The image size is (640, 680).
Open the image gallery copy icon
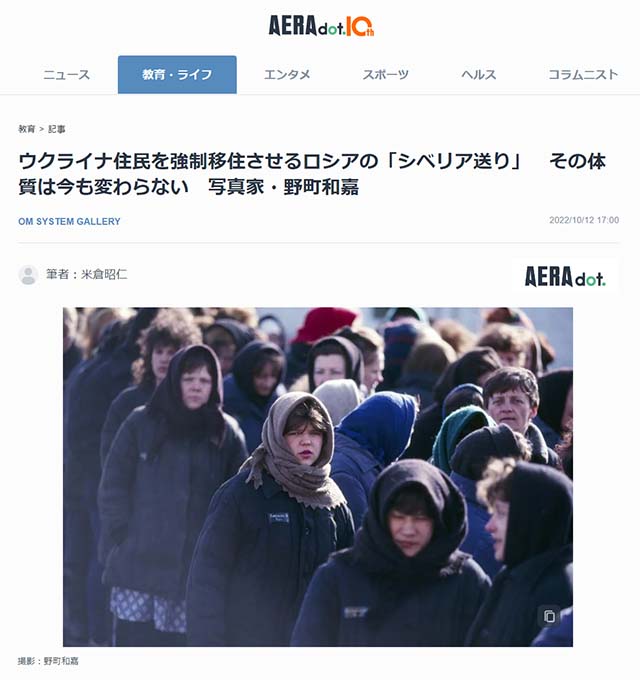[549, 616]
